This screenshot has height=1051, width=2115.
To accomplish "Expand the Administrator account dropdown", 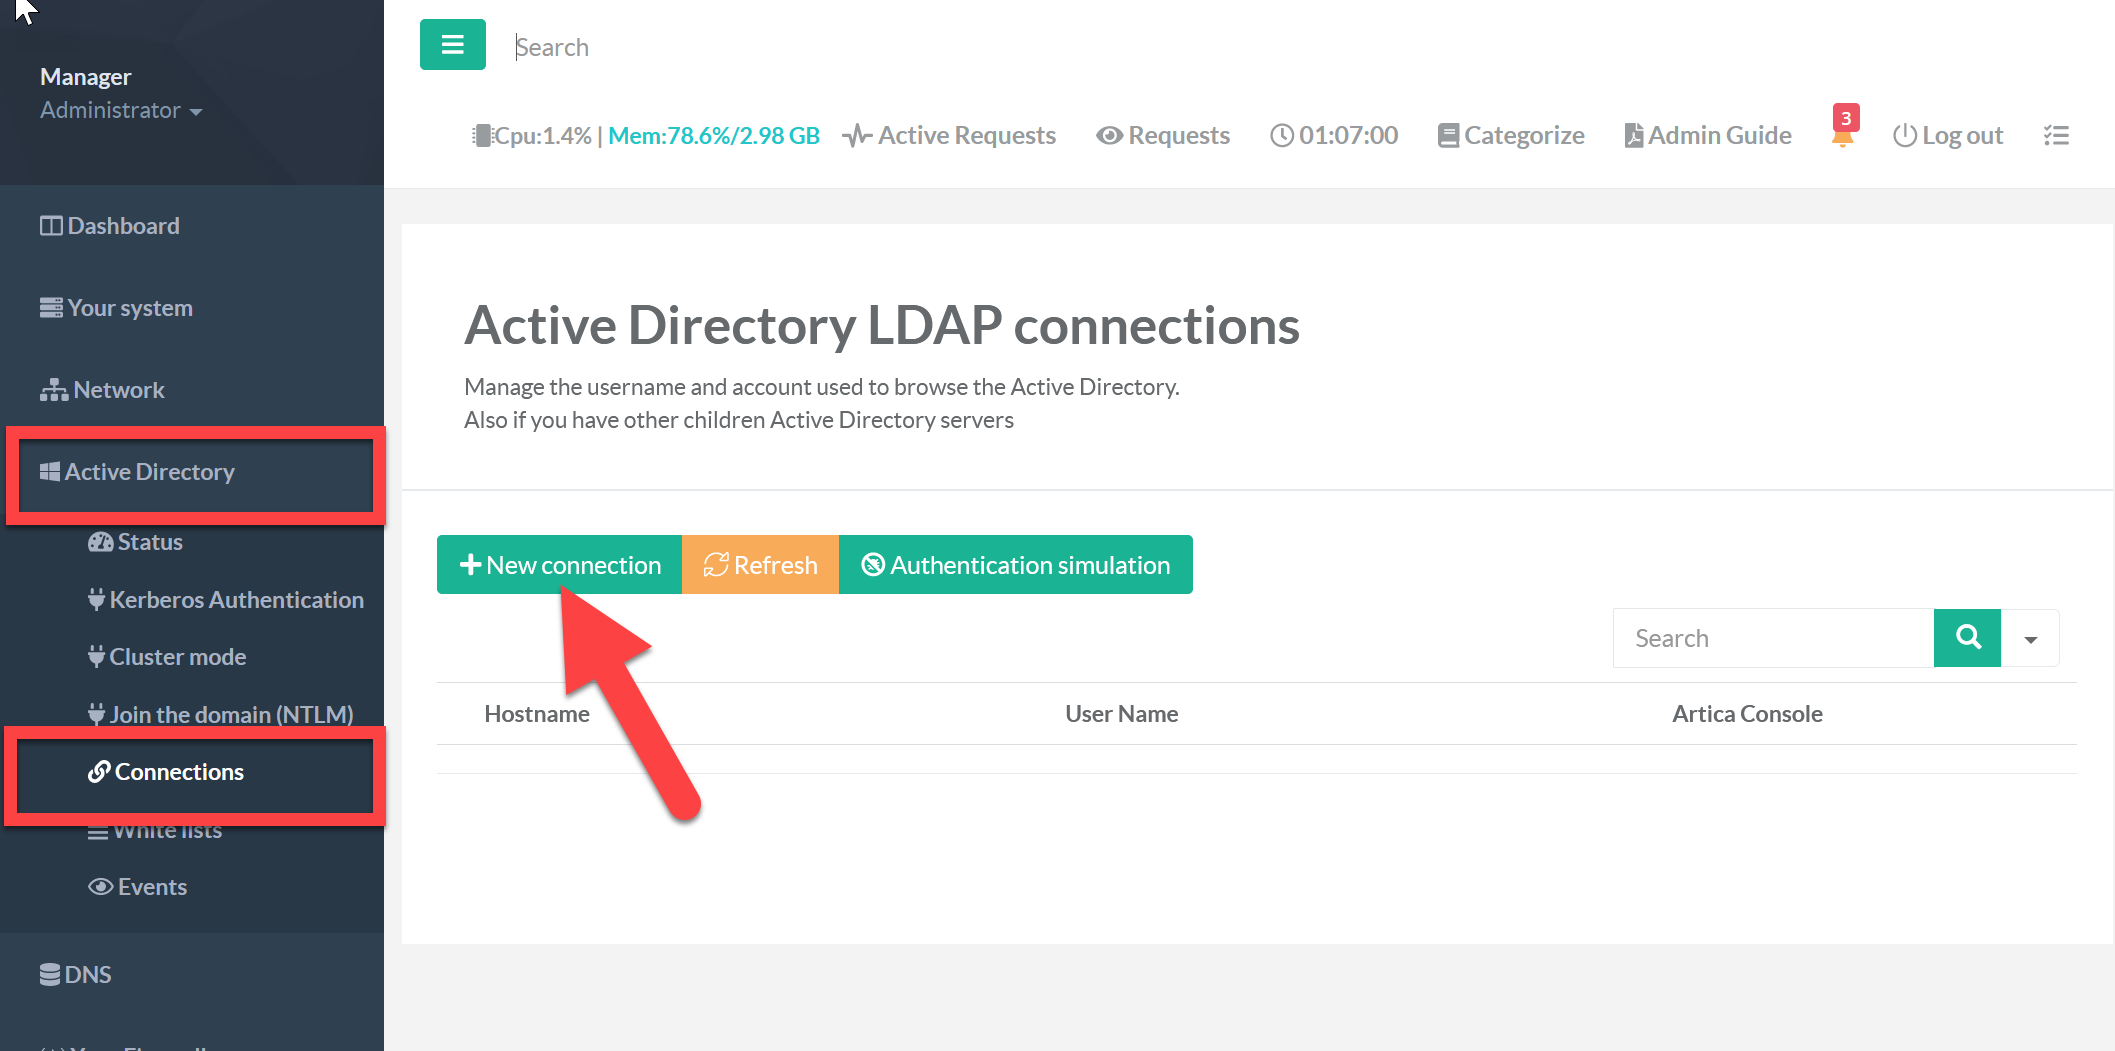I will (x=120, y=111).
